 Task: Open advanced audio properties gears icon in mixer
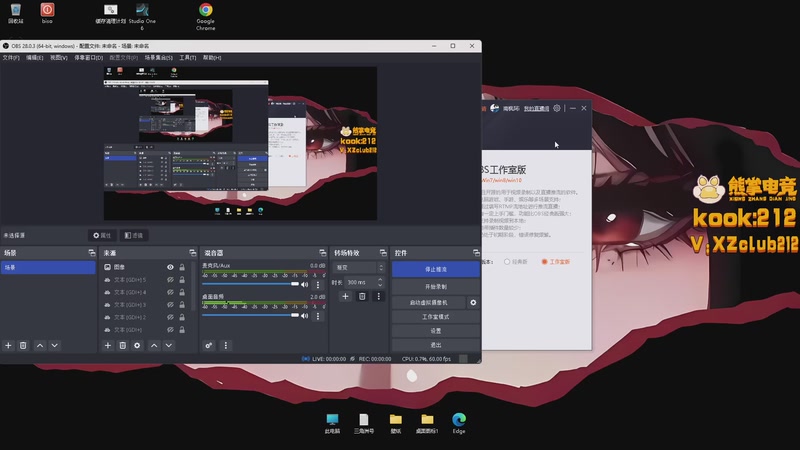pos(209,345)
